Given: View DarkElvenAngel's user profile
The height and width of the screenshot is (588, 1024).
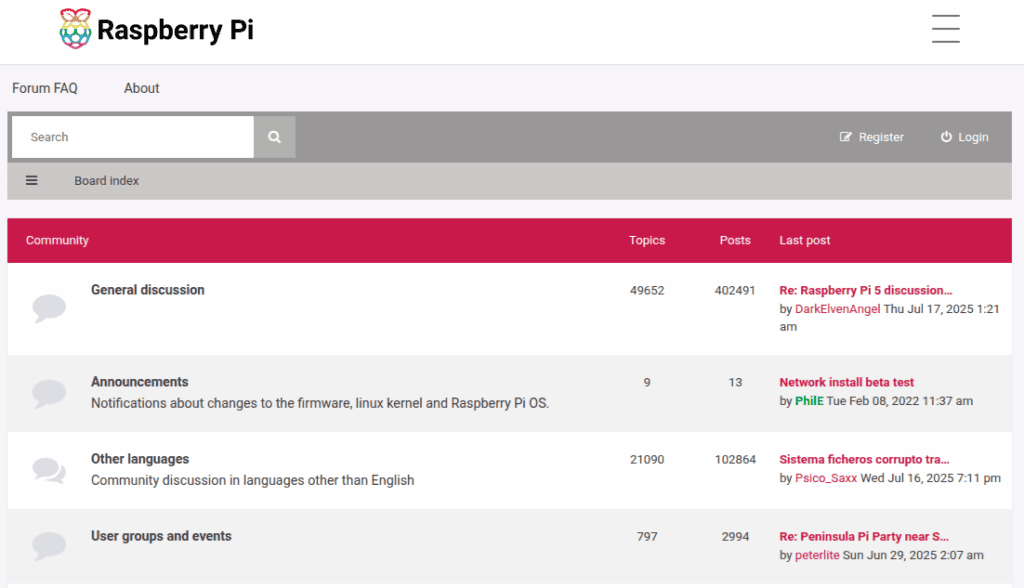Looking at the screenshot, I should pyautogui.click(x=837, y=309).
